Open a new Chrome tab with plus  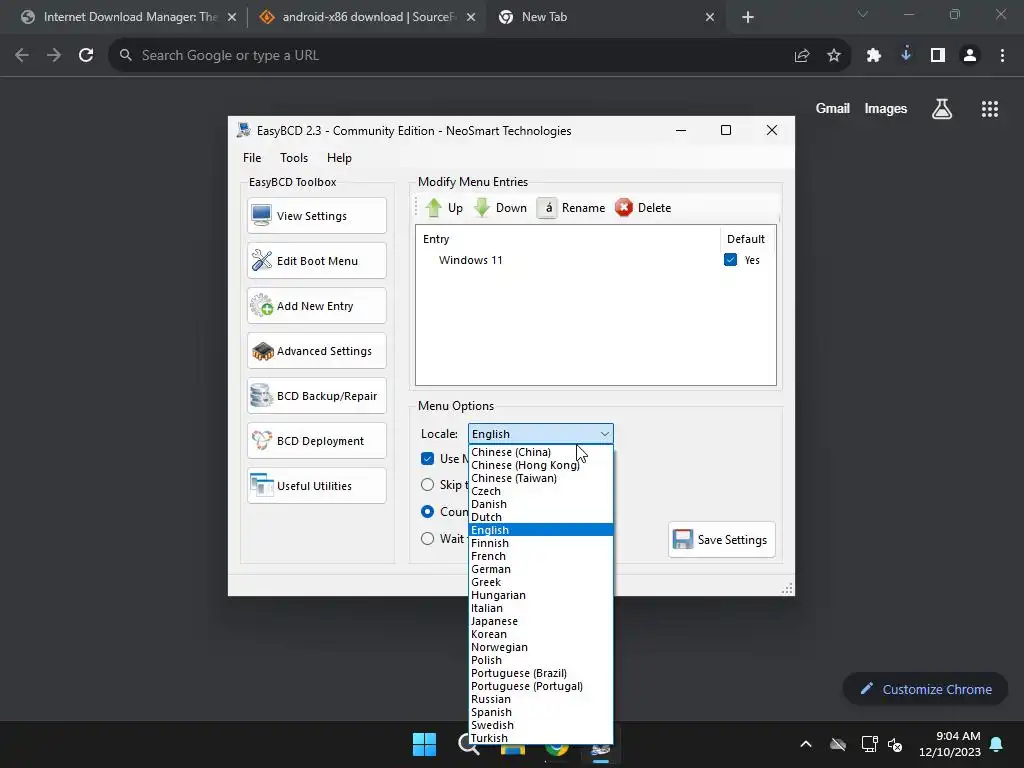pos(748,18)
